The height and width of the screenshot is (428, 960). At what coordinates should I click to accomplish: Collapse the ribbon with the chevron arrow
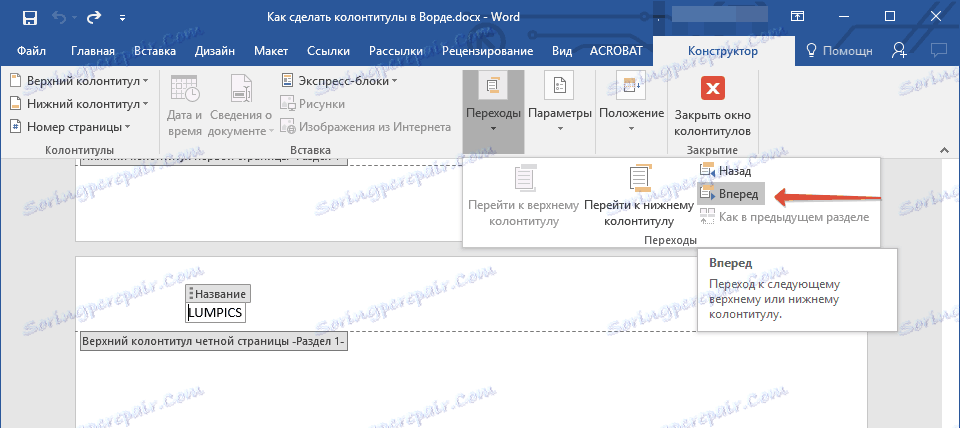pyautogui.click(x=943, y=150)
